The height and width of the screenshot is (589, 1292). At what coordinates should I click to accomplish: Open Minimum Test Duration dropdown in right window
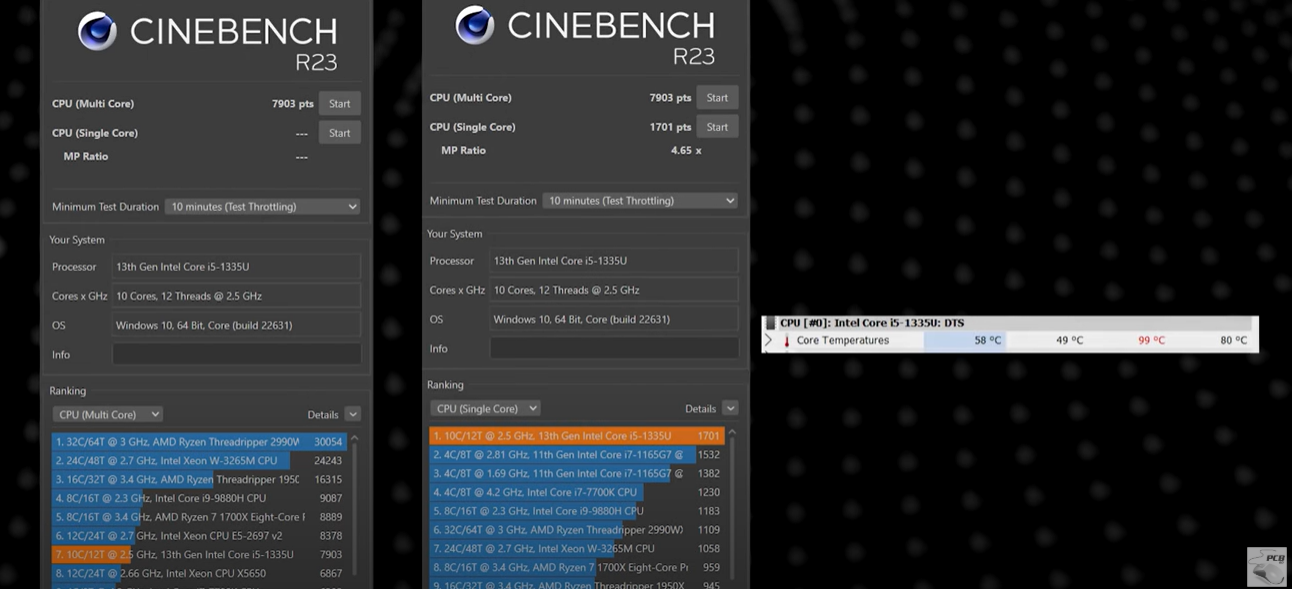pyautogui.click(x=640, y=201)
